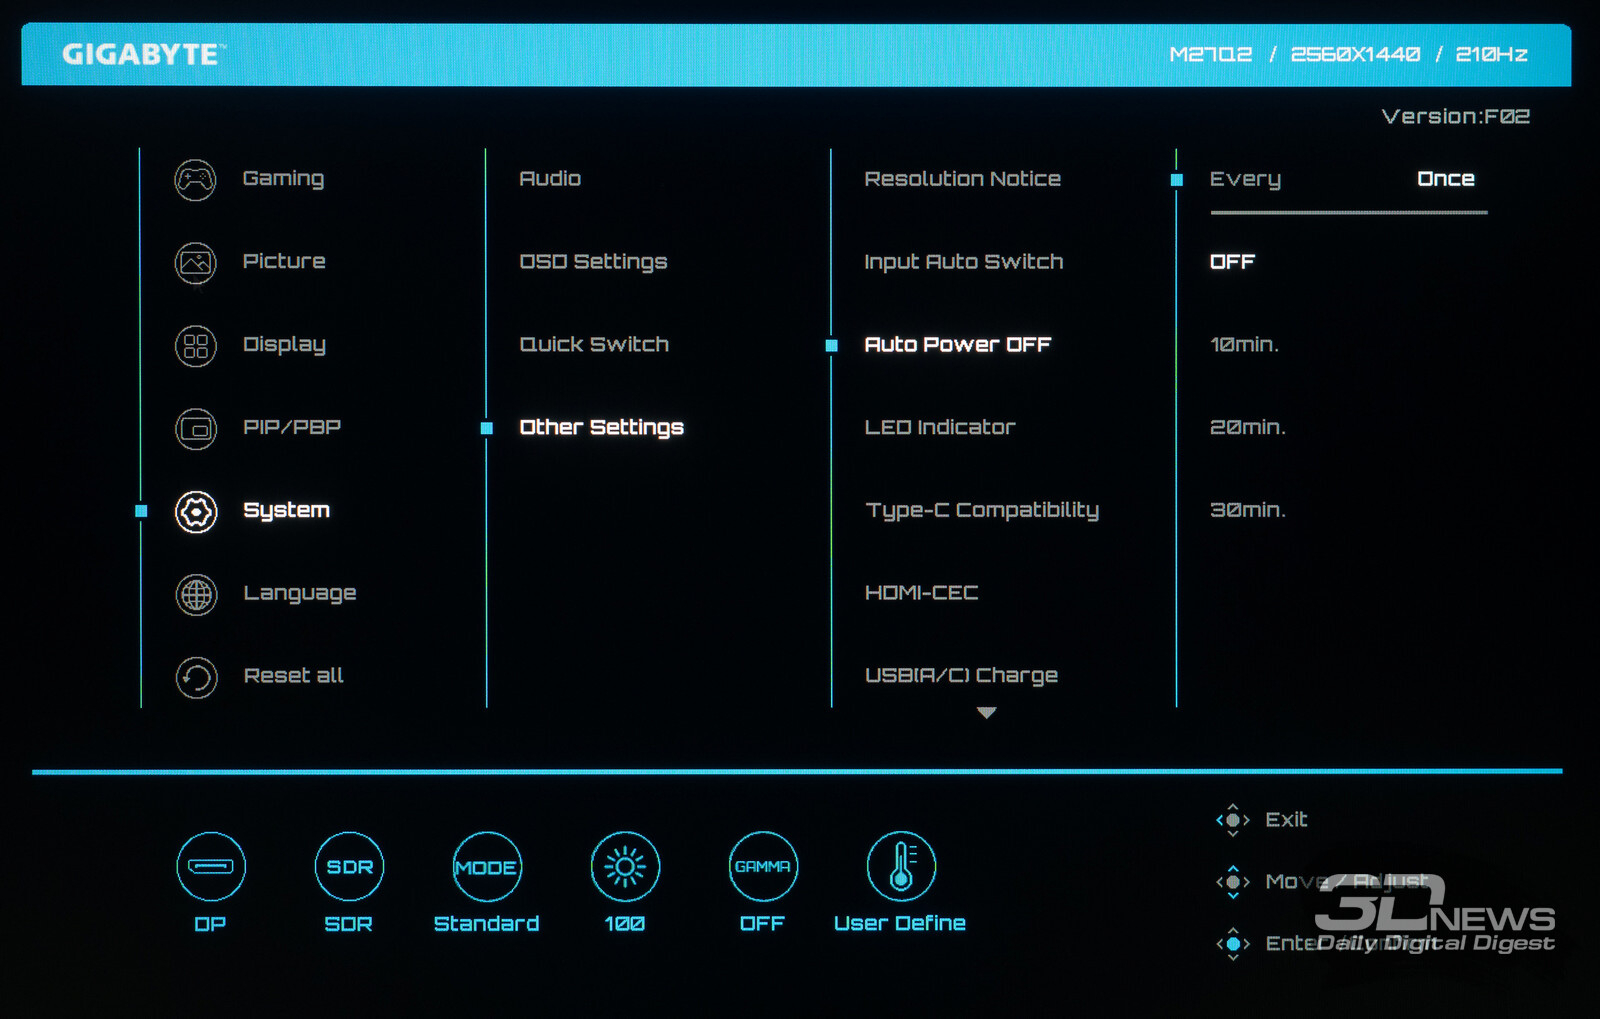Viewport: 1600px width, 1019px height.
Task: Set auto power off to 30min.
Action: click(1247, 510)
